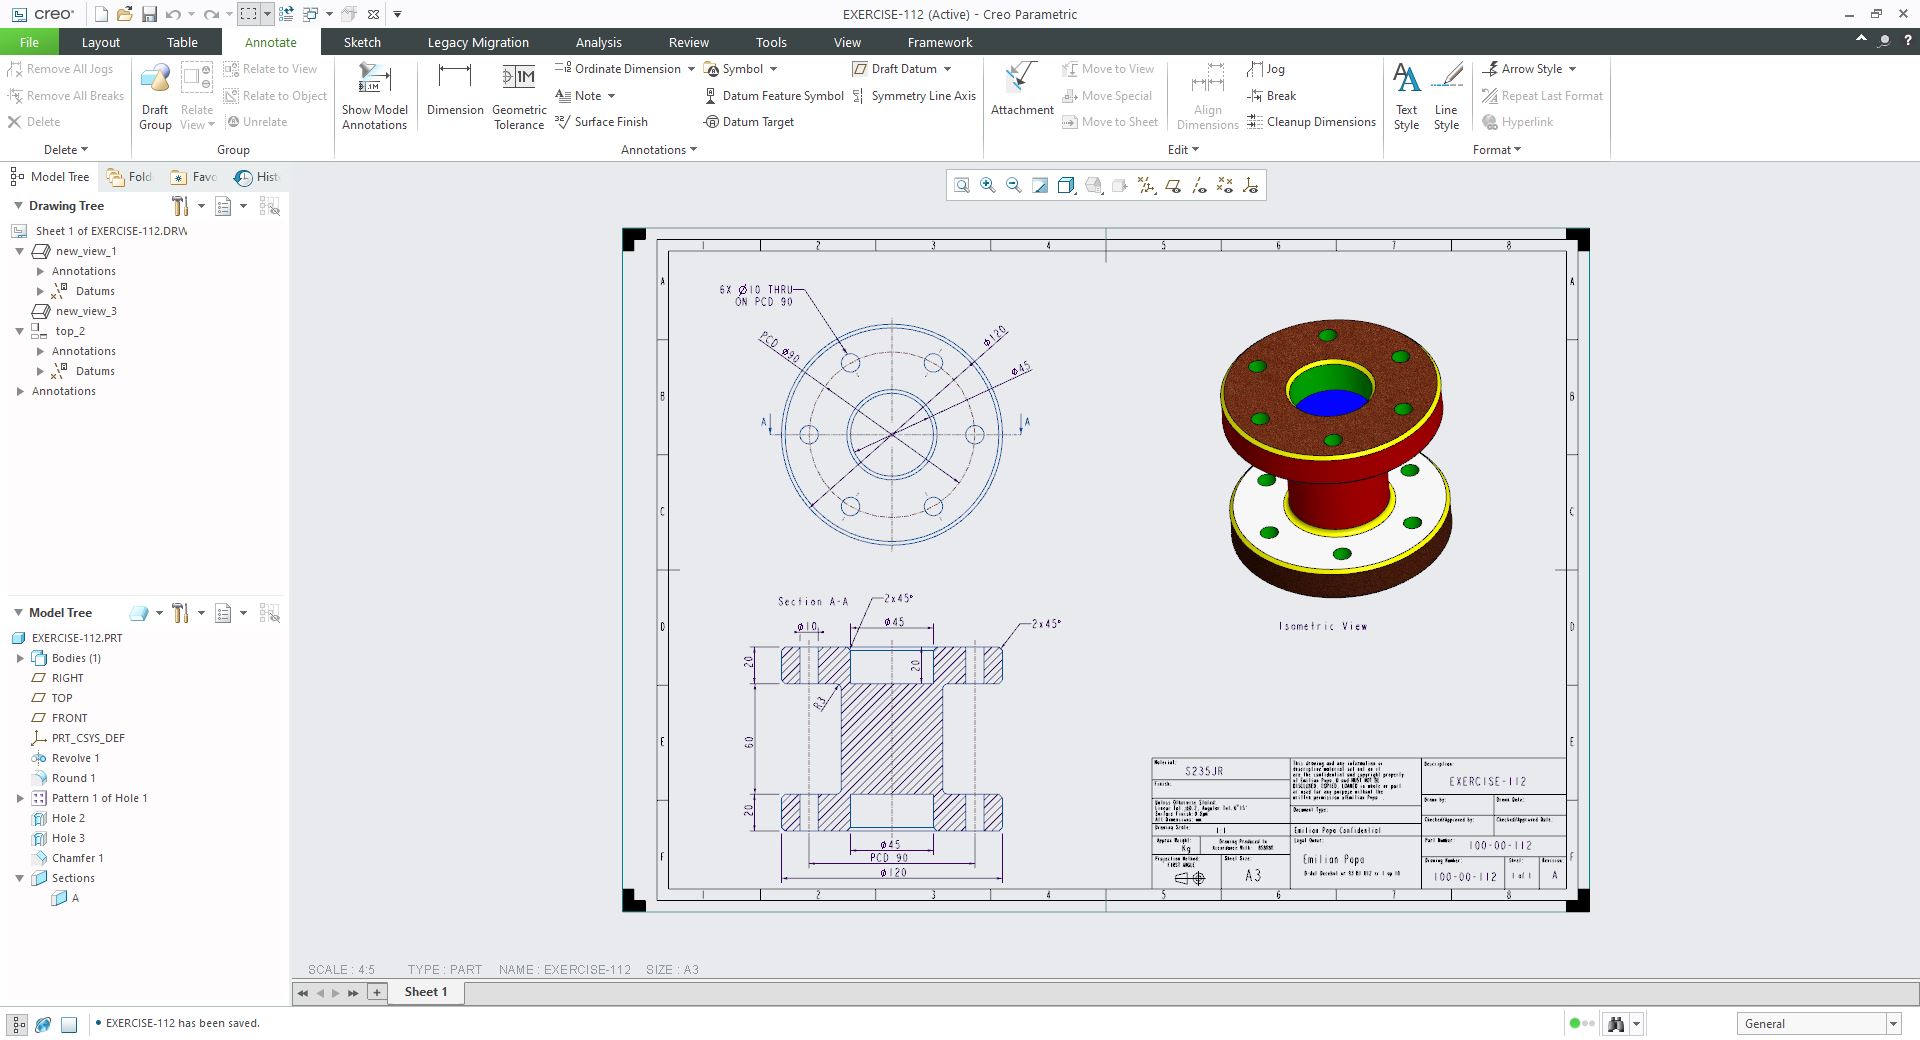Select top_2 view in Drawing Tree

(x=58, y=331)
